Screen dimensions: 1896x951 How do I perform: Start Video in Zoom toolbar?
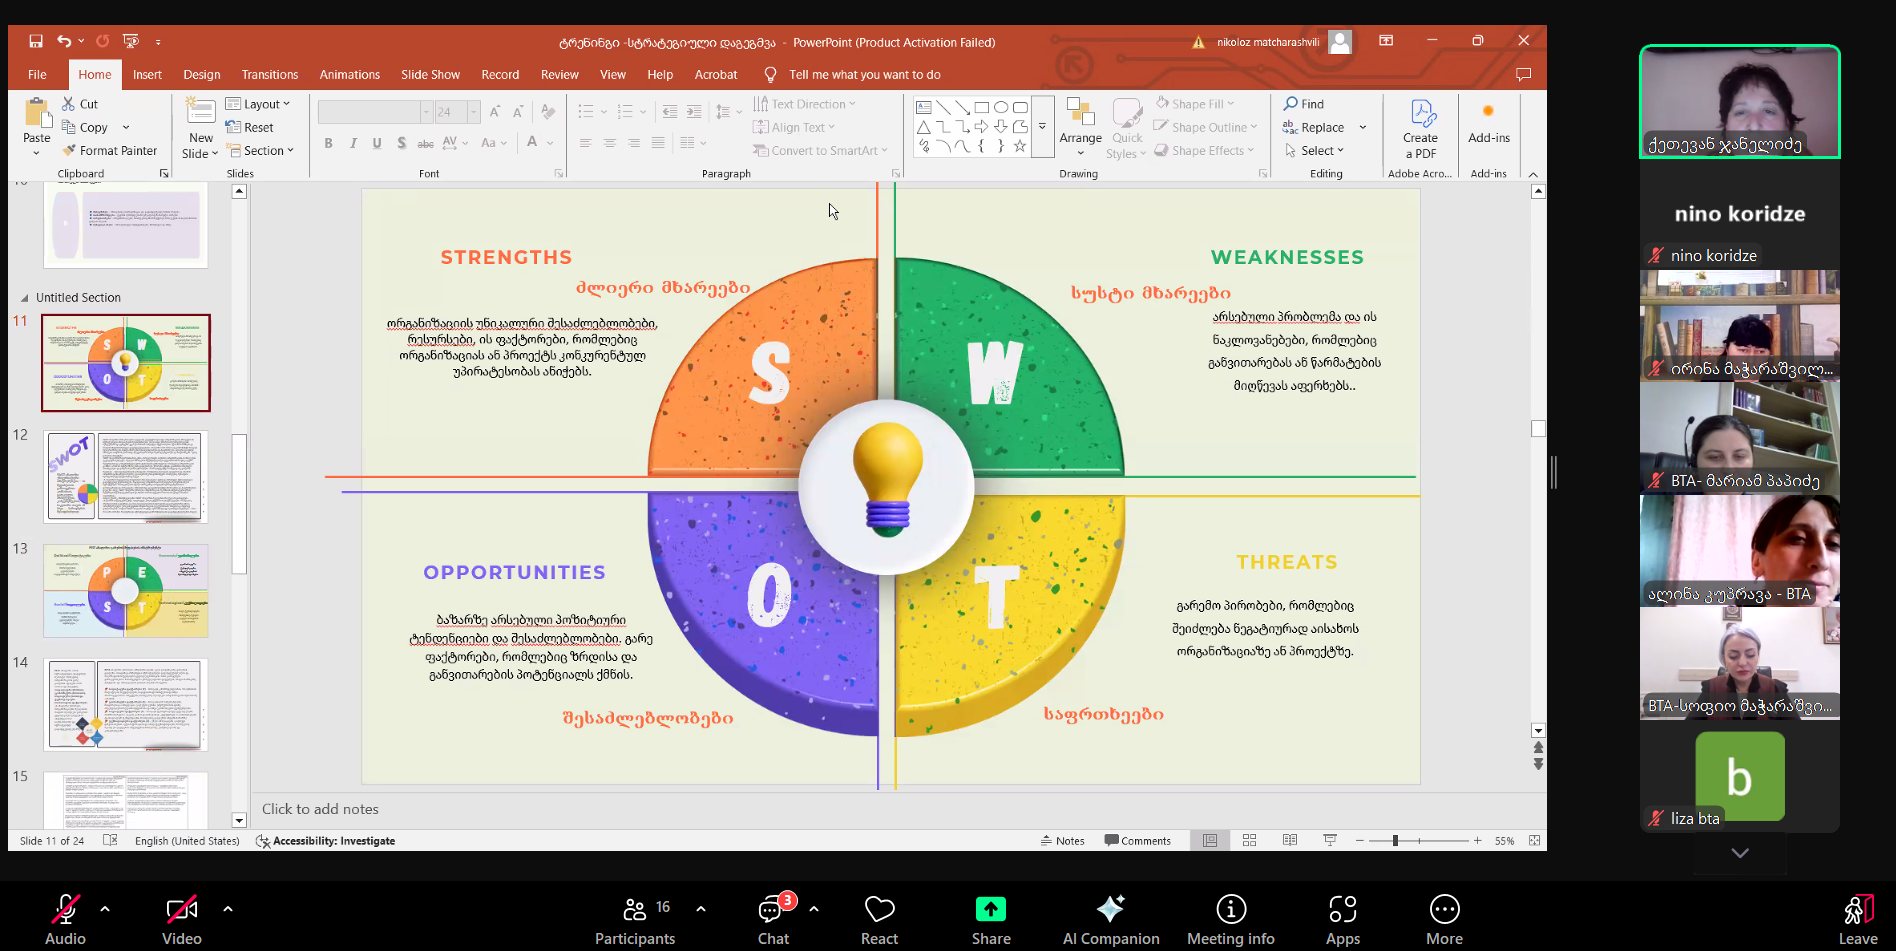(182, 919)
